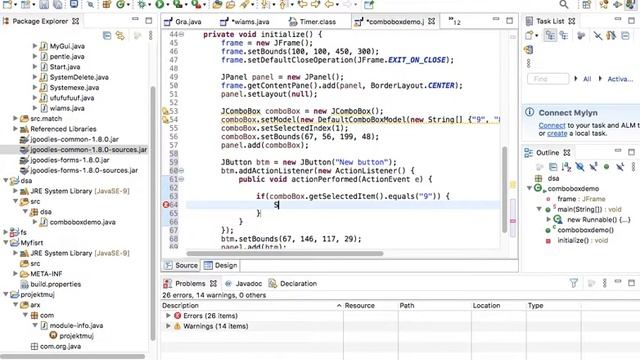Toggle Scheduled presentation in Task List
Viewport: 640px width, 360px height.
[x=564, y=36]
